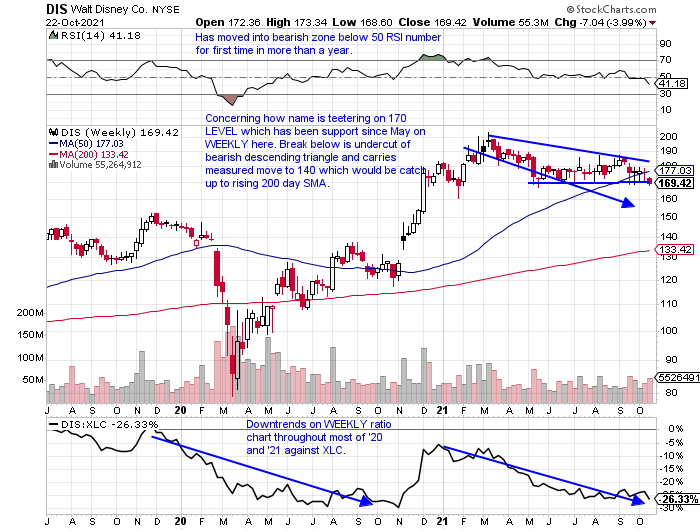Click the -26.33% tag on ratio axis
700x530 pixels.
679,499
